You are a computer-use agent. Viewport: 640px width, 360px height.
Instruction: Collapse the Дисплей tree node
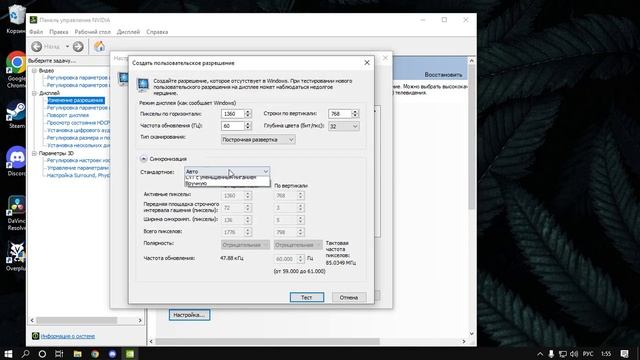click(34, 93)
